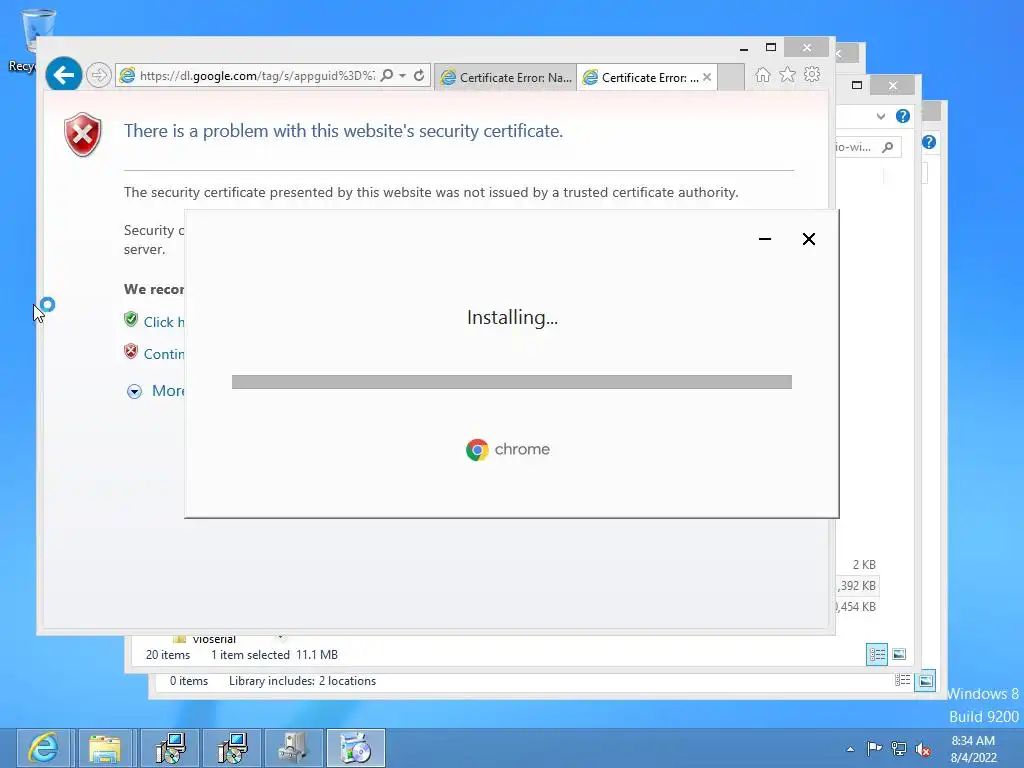Image resolution: width=1024 pixels, height=768 pixels.
Task: Open the server installer taskbar icon
Action: click(x=293, y=748)
